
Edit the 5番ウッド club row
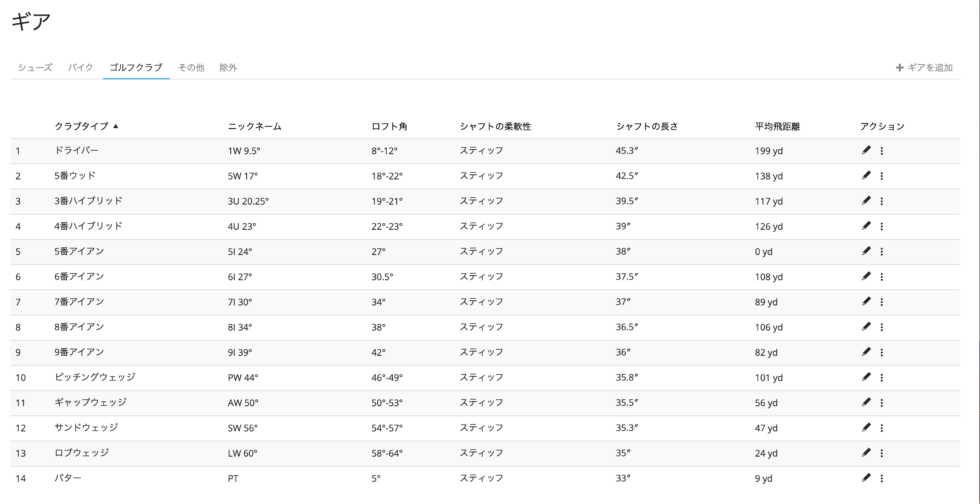tap(866, 176)
